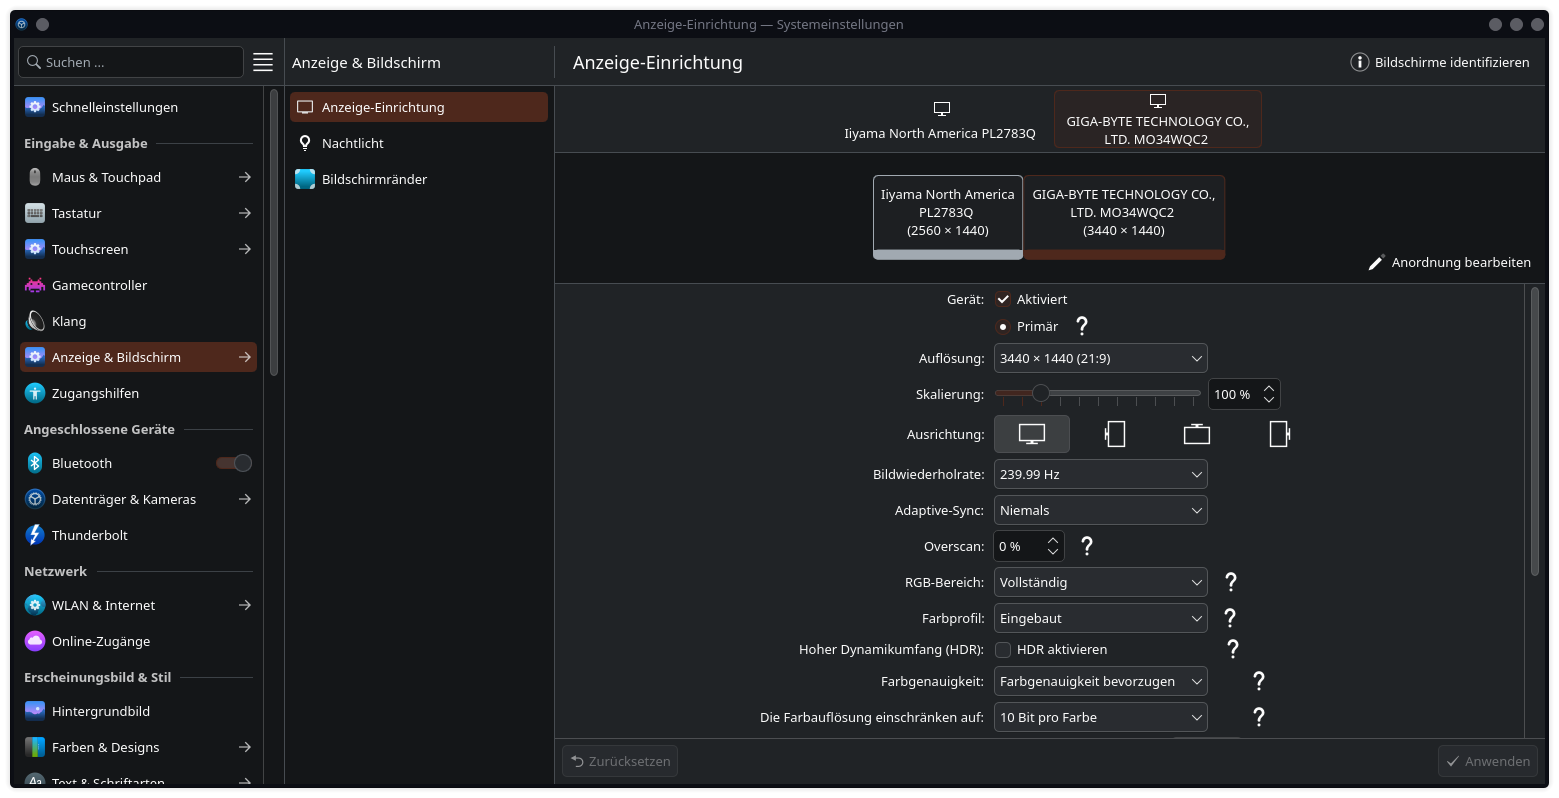
Task: Click the Bildschirme identifizieren info icon
Action: click(1359, 62)
